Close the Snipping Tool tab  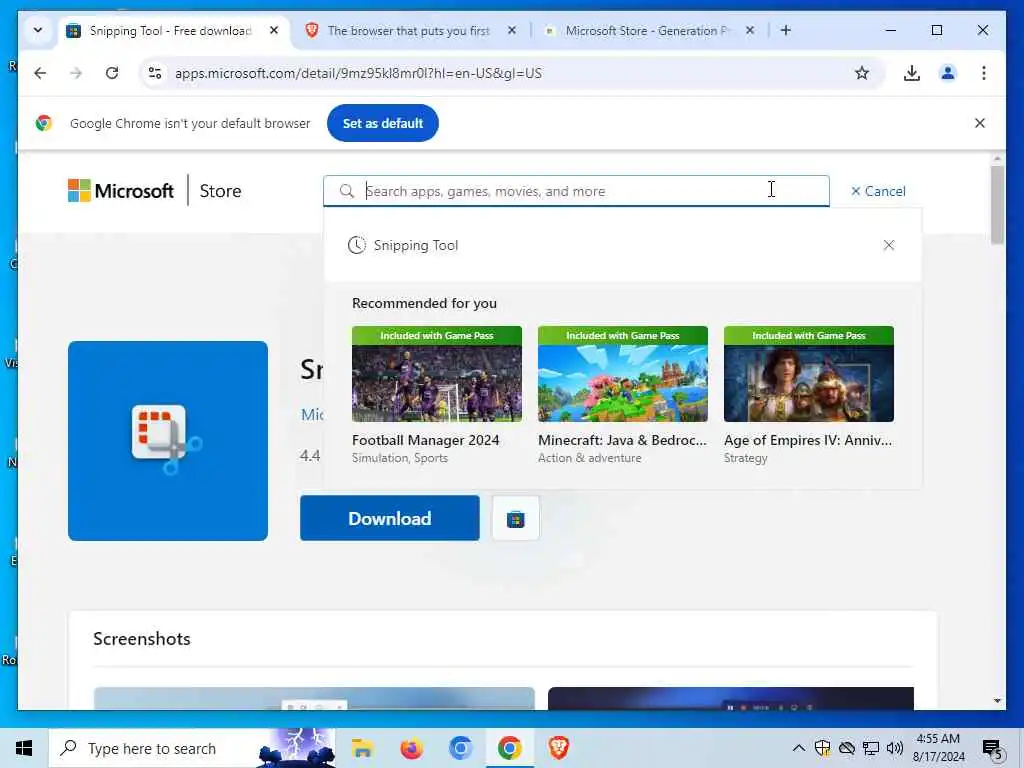click(x=274, y=30)
